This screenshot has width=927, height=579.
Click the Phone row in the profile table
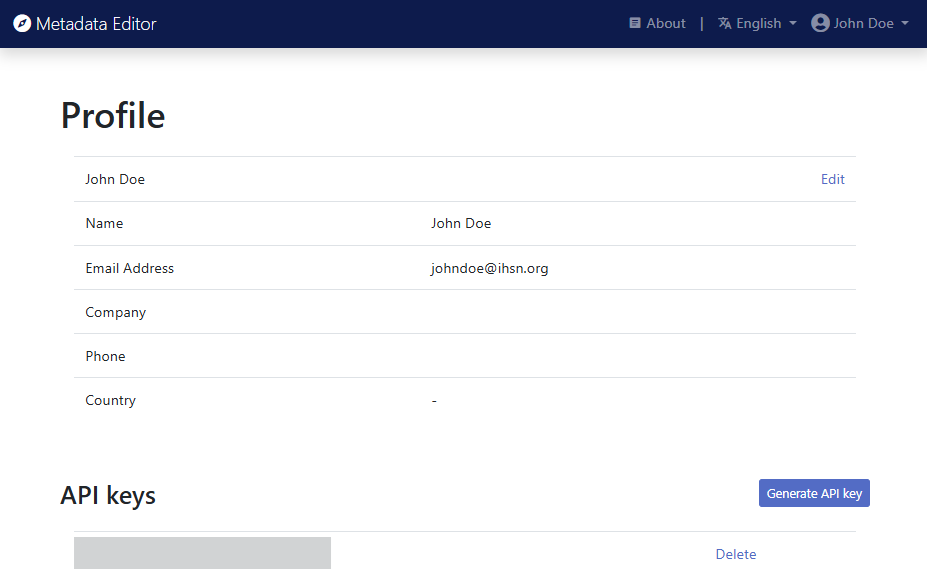105,355
